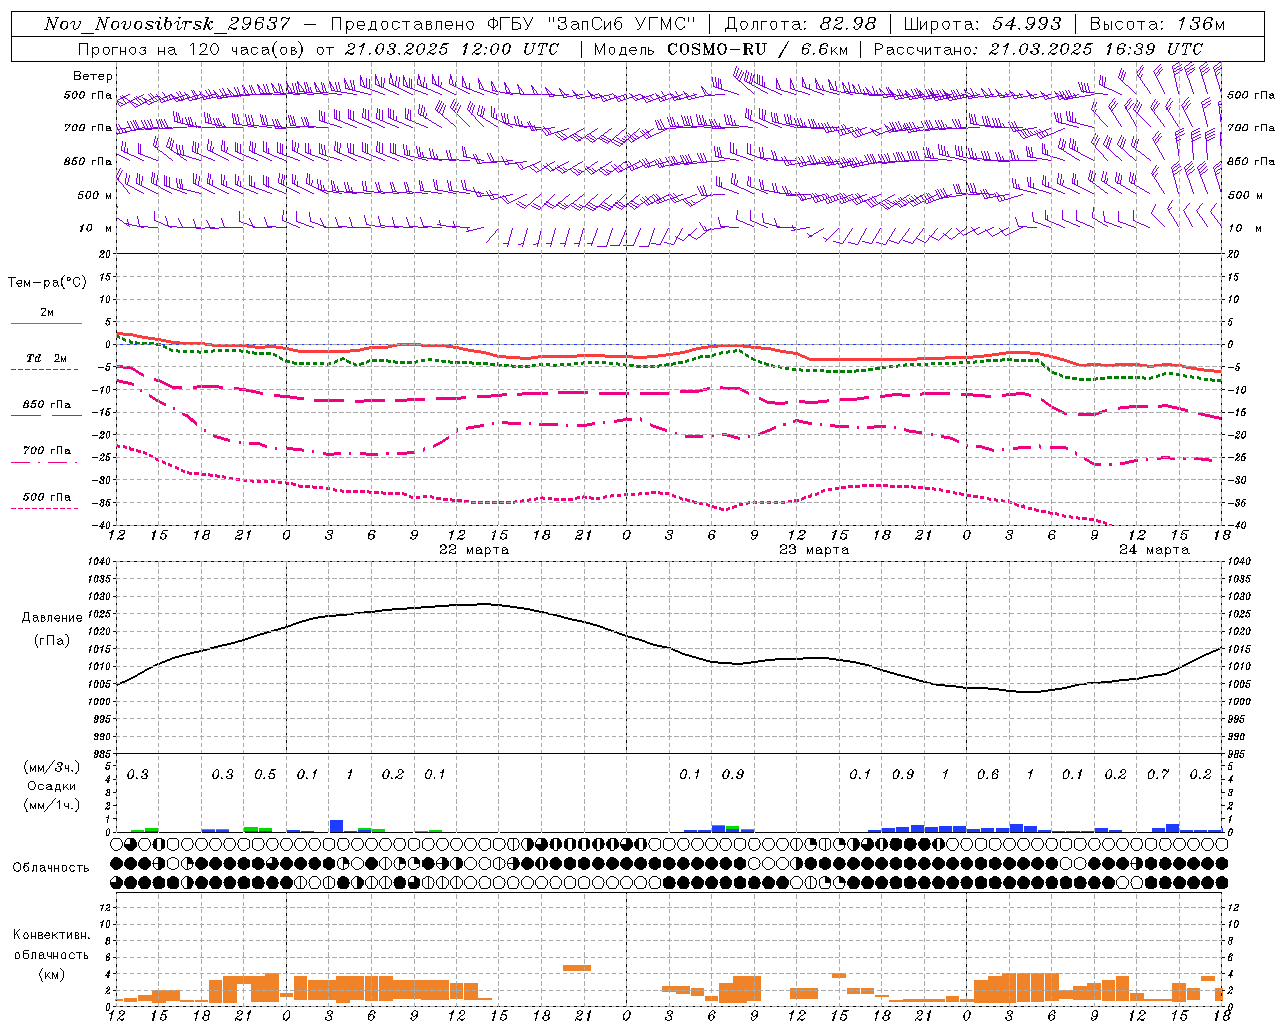
Task: Select the red 2м temperature legend entry
Action: click(47, 316)
